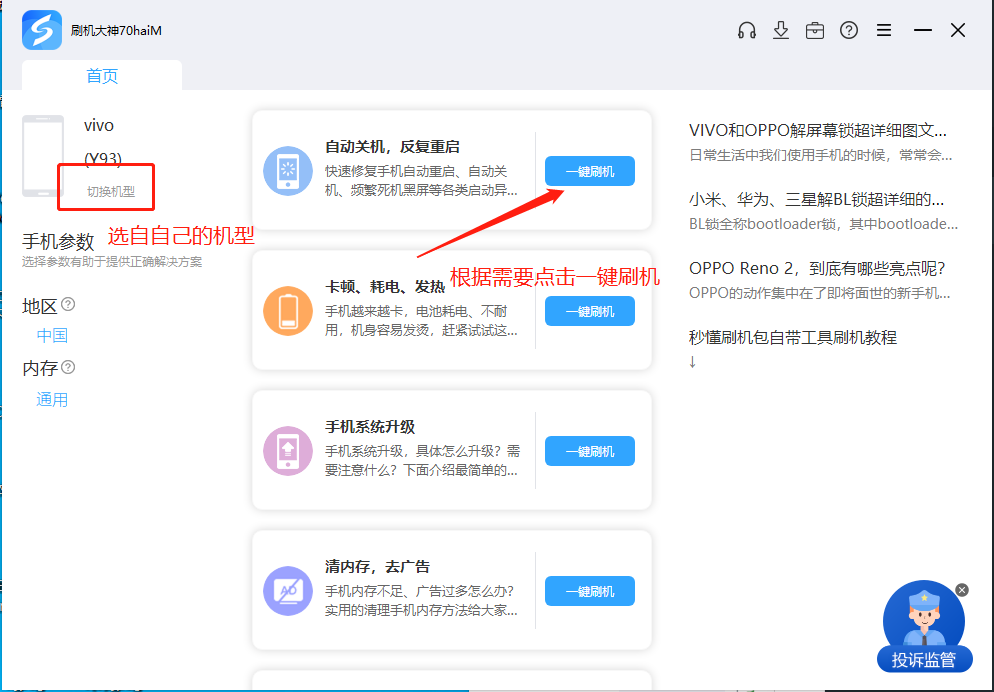
Task: Click the download icon in the title bar
Action: [781, 30]
